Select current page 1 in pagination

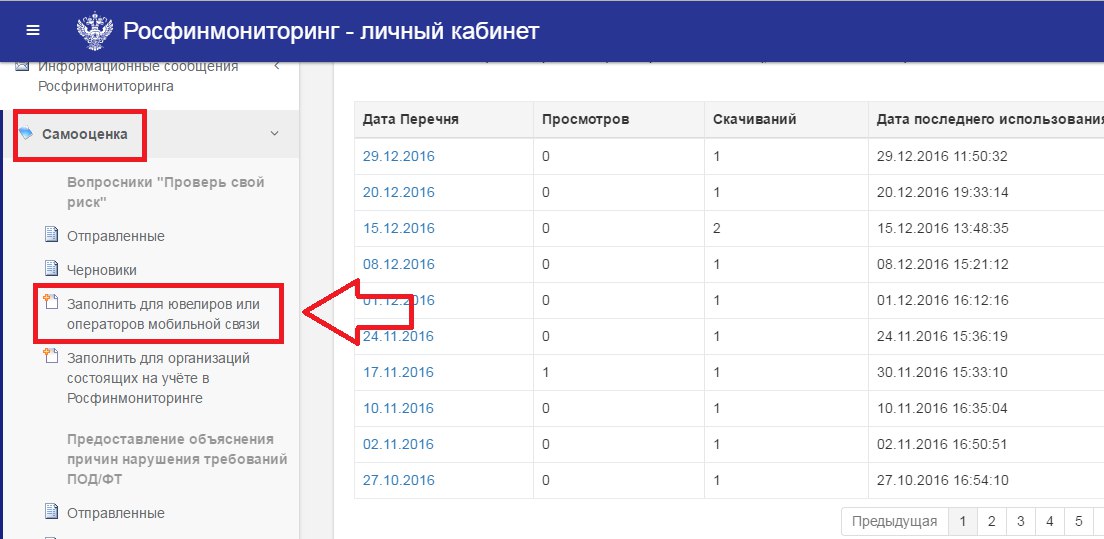962,521
